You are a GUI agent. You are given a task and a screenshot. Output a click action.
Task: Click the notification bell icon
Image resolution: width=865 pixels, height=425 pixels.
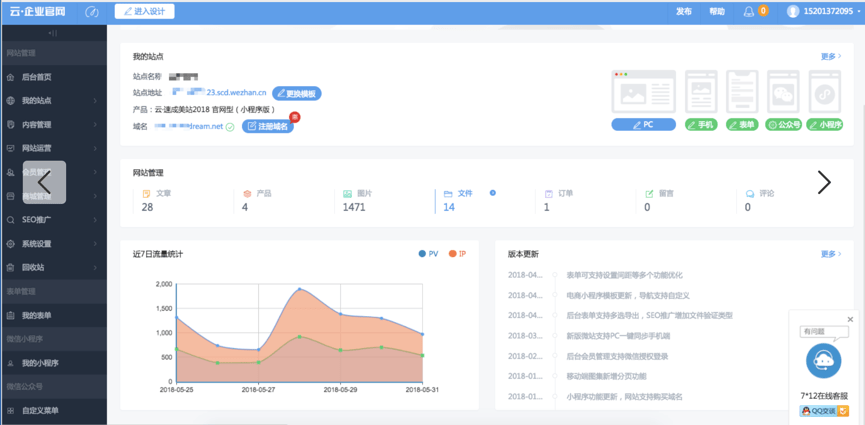click(x=749, y=12)
